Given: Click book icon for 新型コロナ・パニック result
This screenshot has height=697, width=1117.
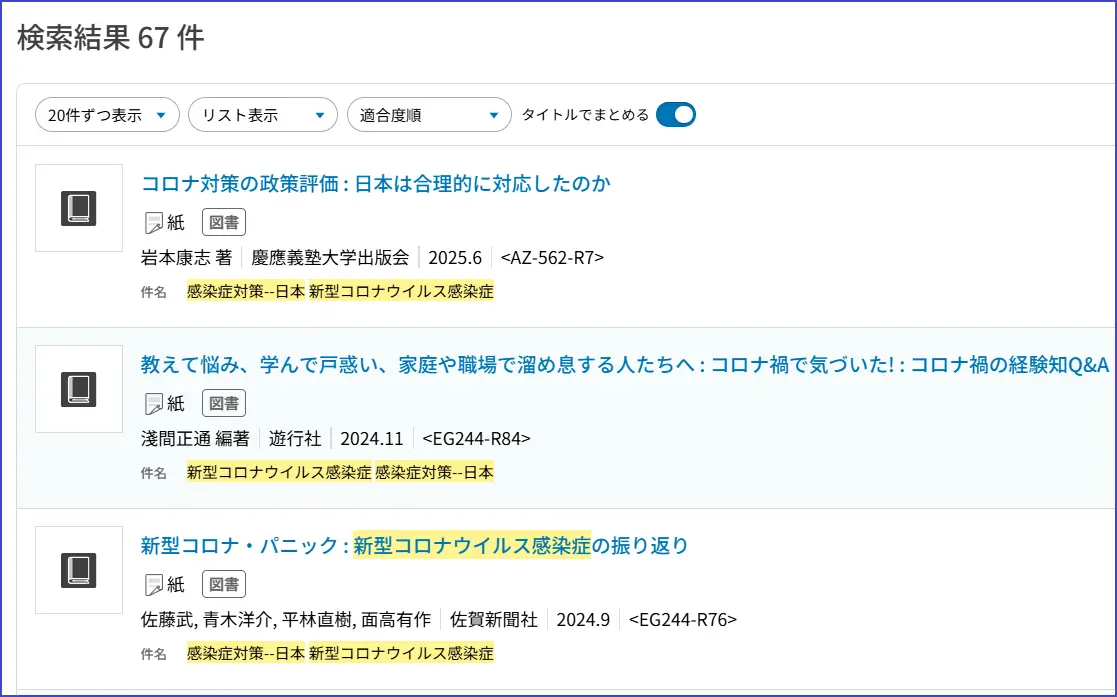Looking at the screenshot, I should tap(79, 570).
